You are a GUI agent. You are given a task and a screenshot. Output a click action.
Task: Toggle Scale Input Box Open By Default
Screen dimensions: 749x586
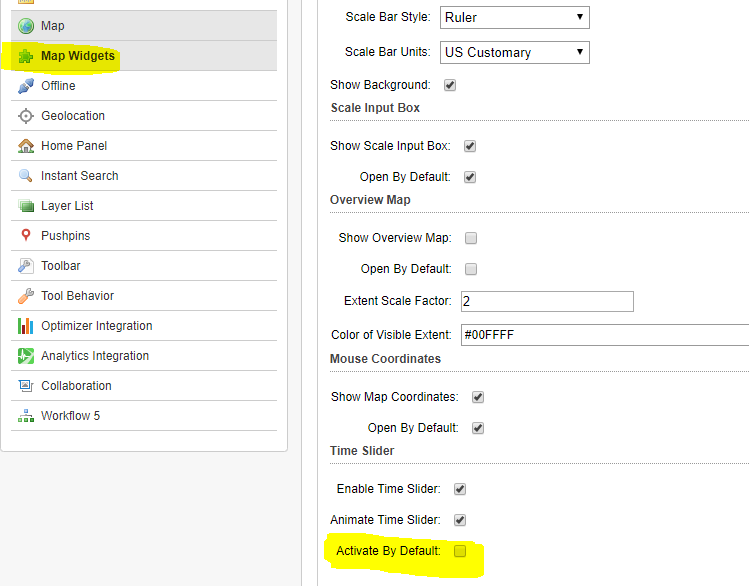click(x=470, y=177)
